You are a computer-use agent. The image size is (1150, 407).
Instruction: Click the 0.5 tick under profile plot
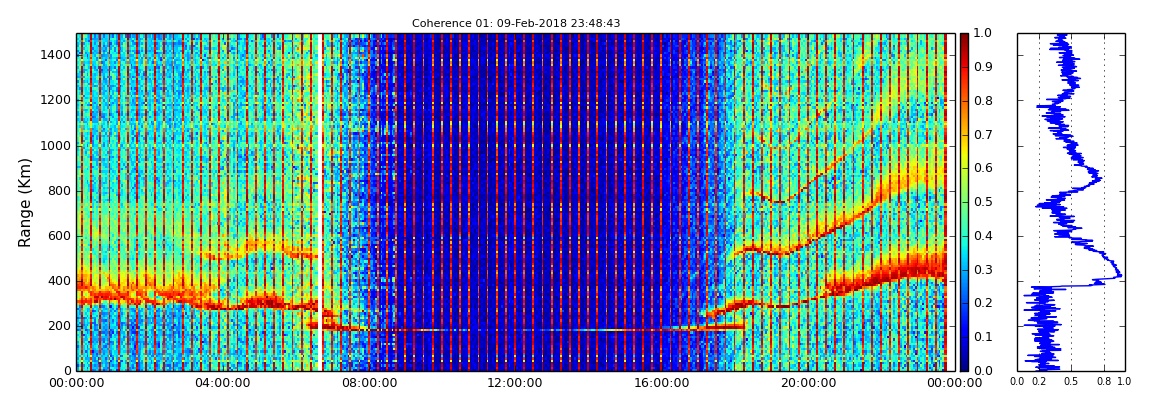[1072, 381]
